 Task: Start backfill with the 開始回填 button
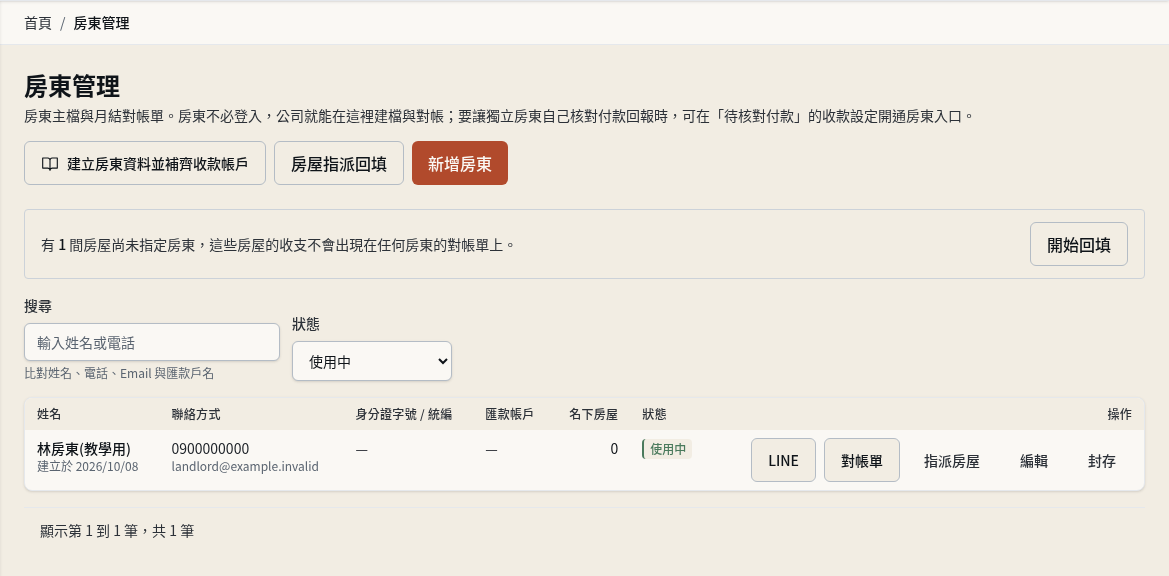1079,244
